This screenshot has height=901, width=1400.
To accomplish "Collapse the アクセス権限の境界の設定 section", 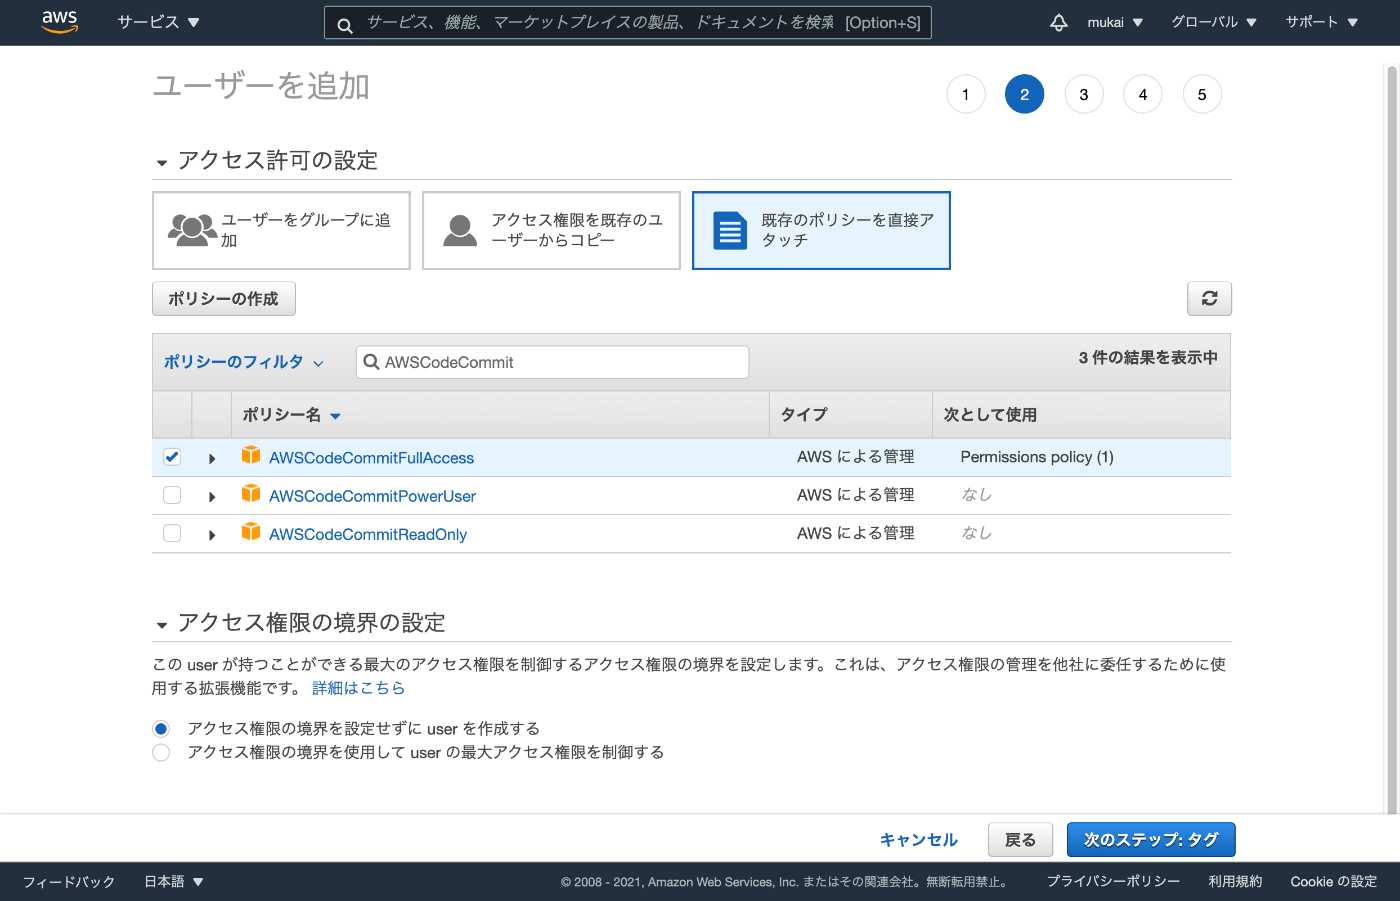I will (x=161, y=625).
